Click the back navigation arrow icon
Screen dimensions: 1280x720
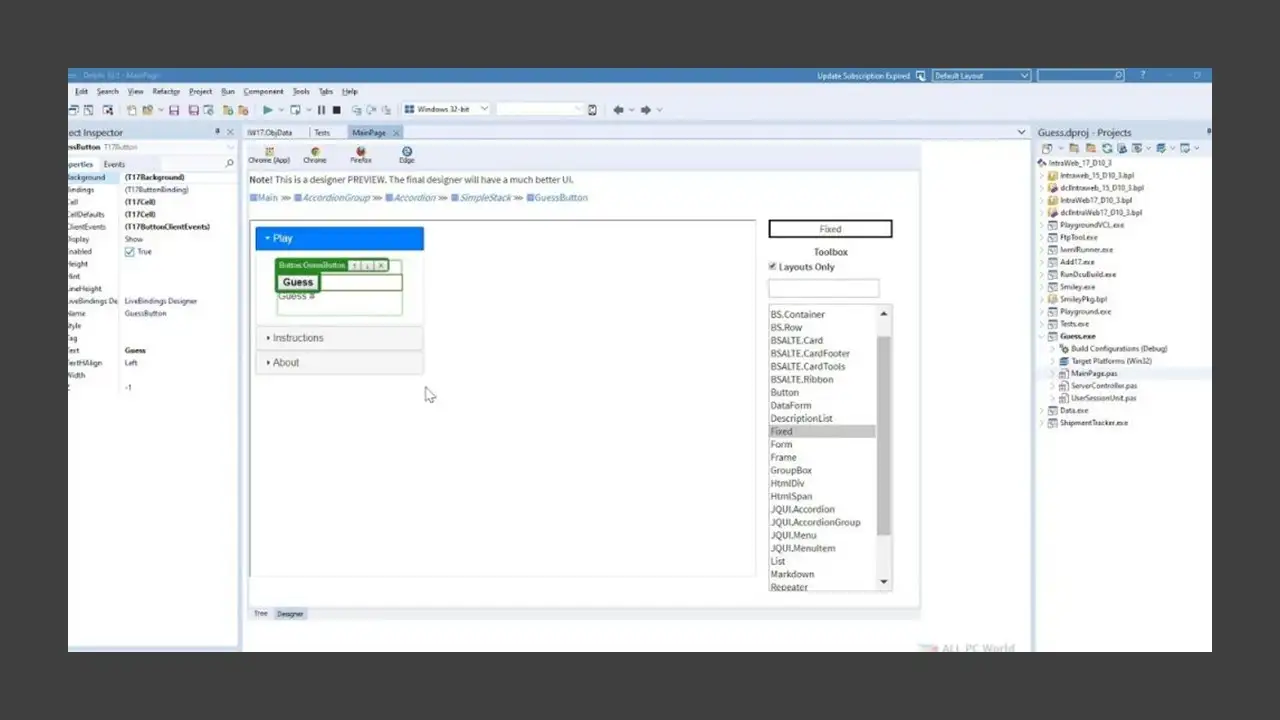pyautogui.click(x=618, y=110)
